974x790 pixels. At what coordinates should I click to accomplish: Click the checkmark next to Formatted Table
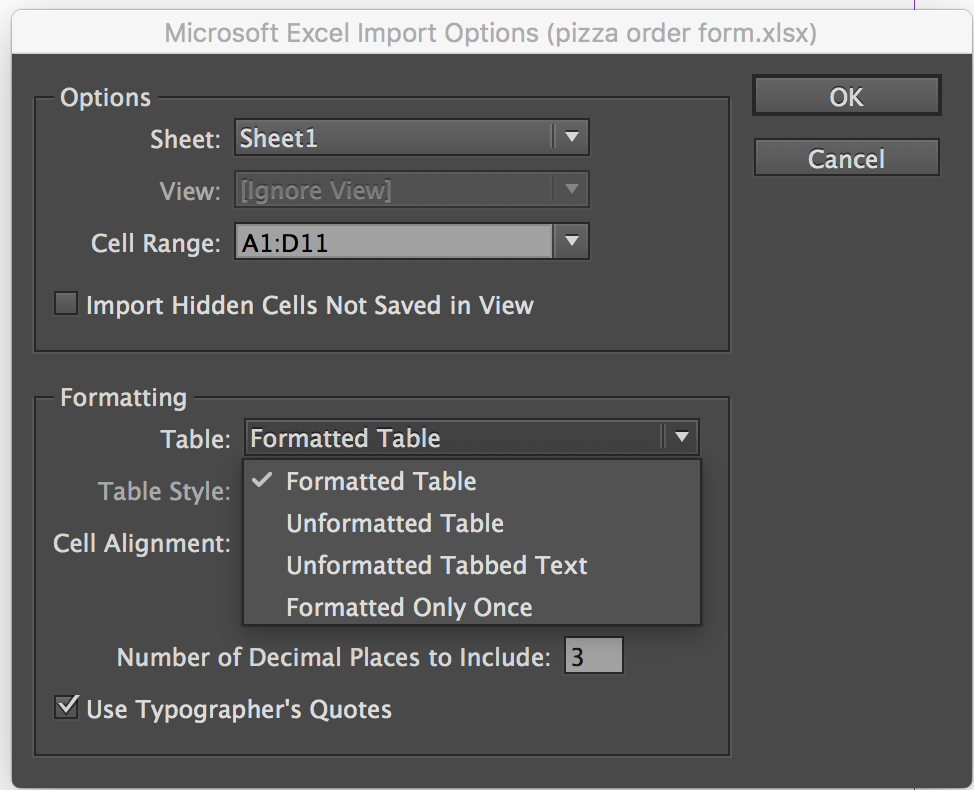point(262,481)
